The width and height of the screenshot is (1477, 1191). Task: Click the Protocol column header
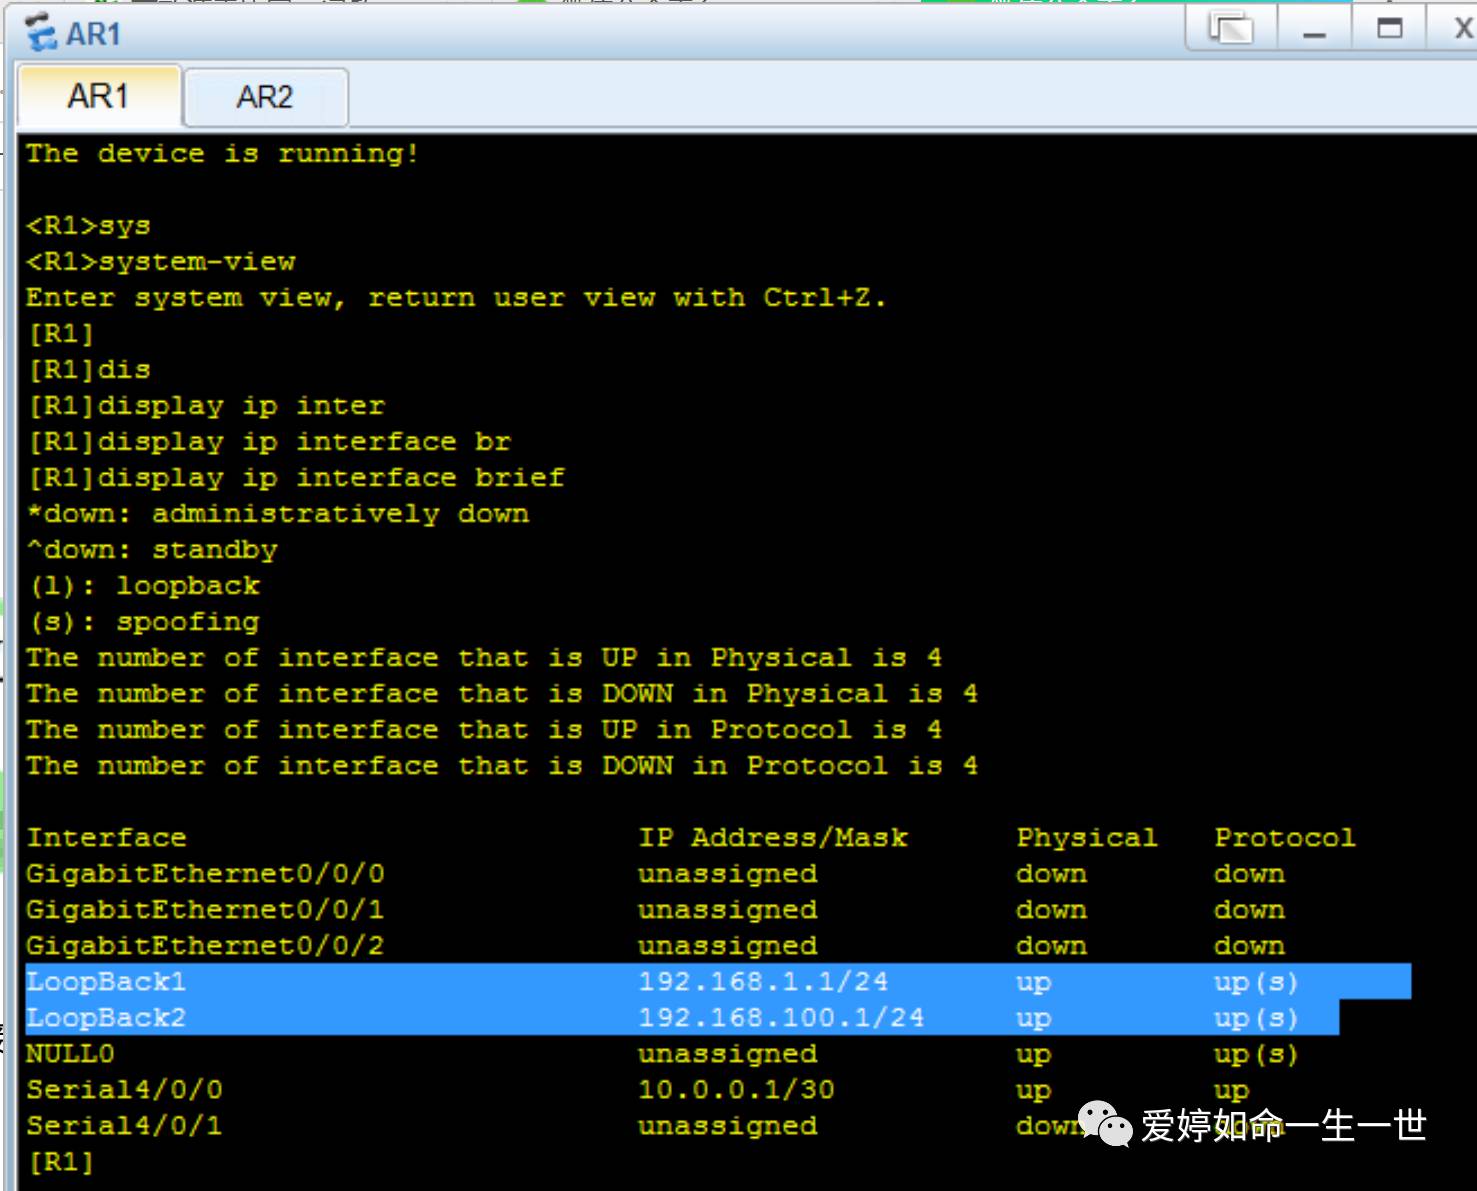pos(1284,837)
